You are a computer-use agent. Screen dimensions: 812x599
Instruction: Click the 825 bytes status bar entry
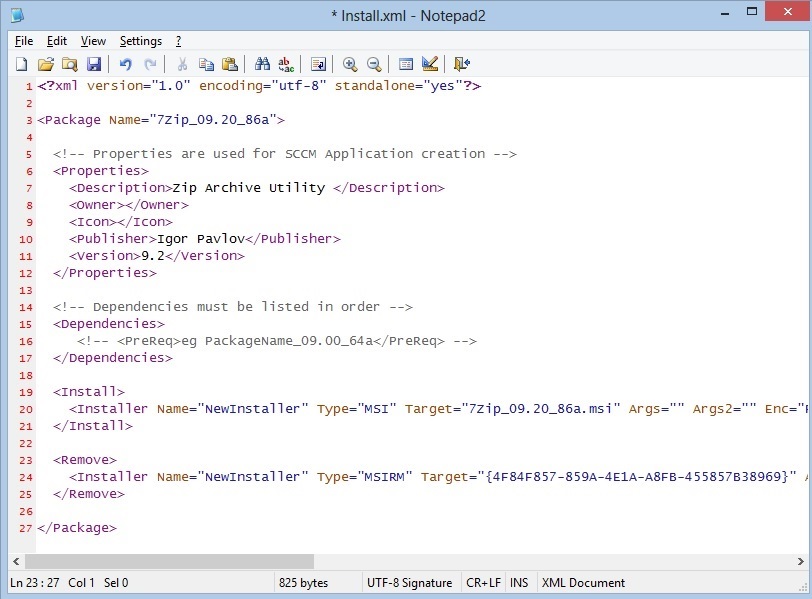click(x=303, y=583)
